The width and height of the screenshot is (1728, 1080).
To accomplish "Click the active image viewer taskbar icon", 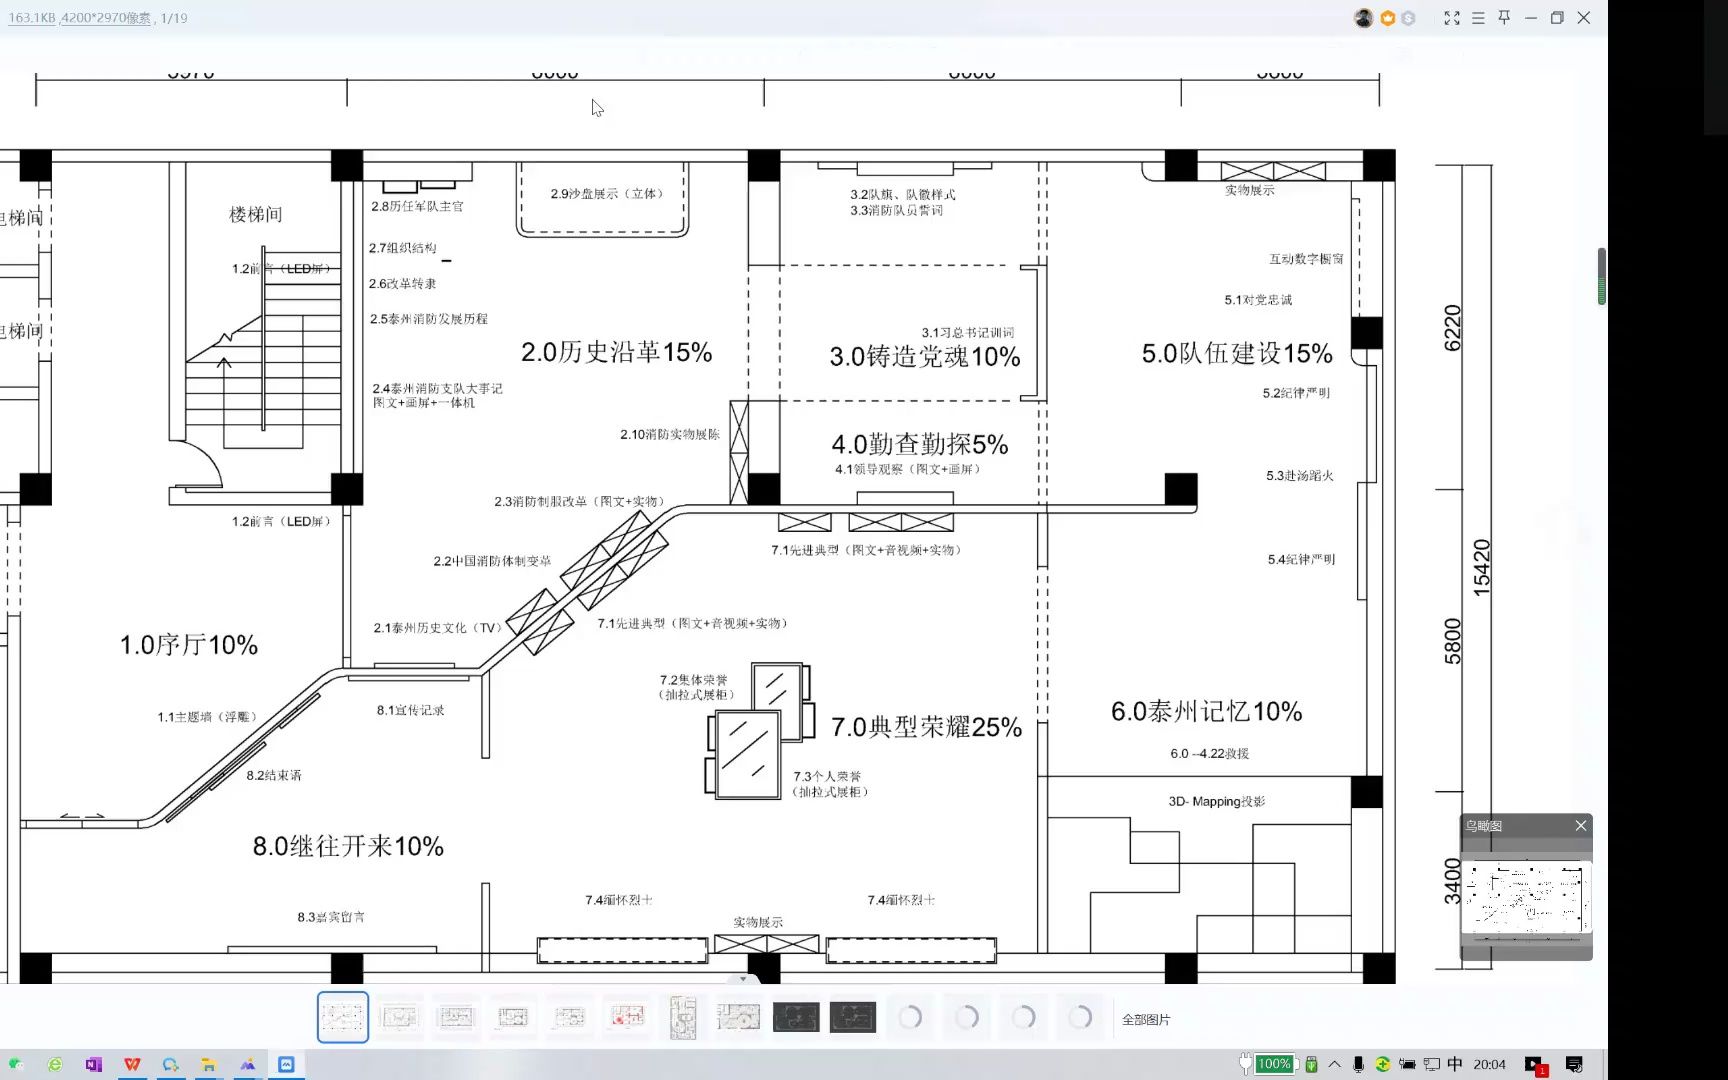I will [x=286, y=1064].
